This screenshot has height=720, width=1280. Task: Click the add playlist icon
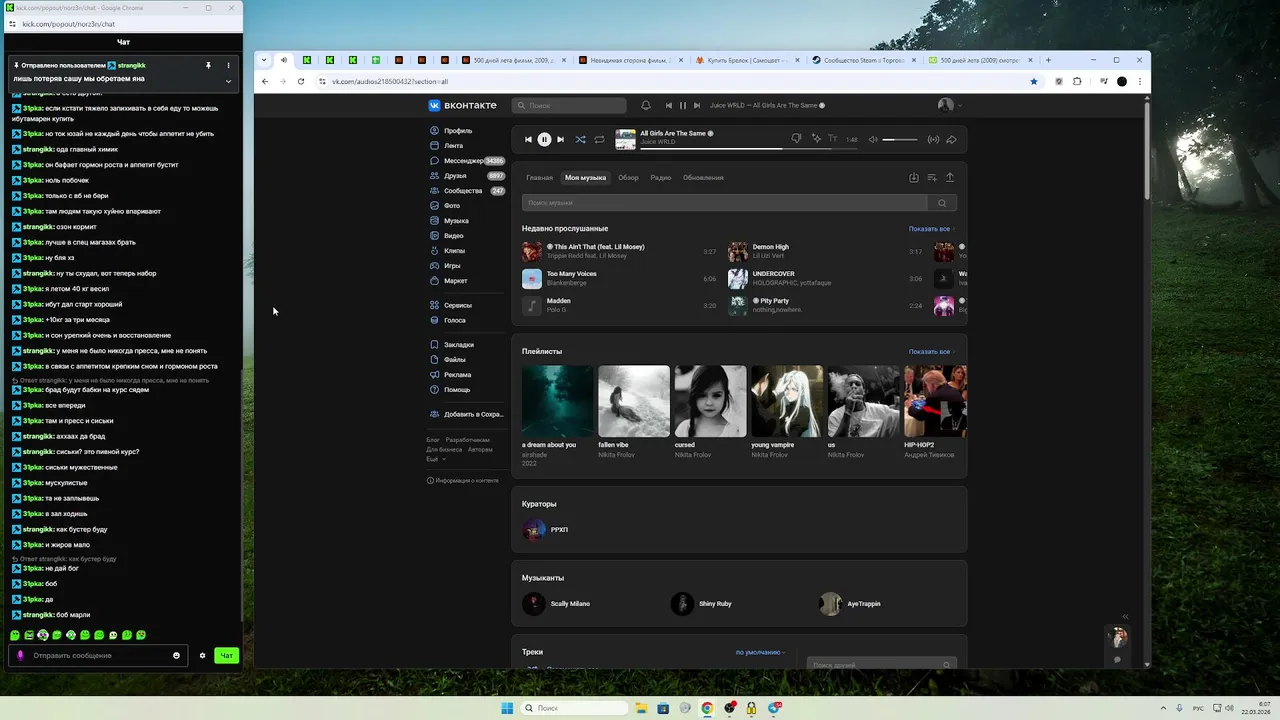(x=932, y=178)
